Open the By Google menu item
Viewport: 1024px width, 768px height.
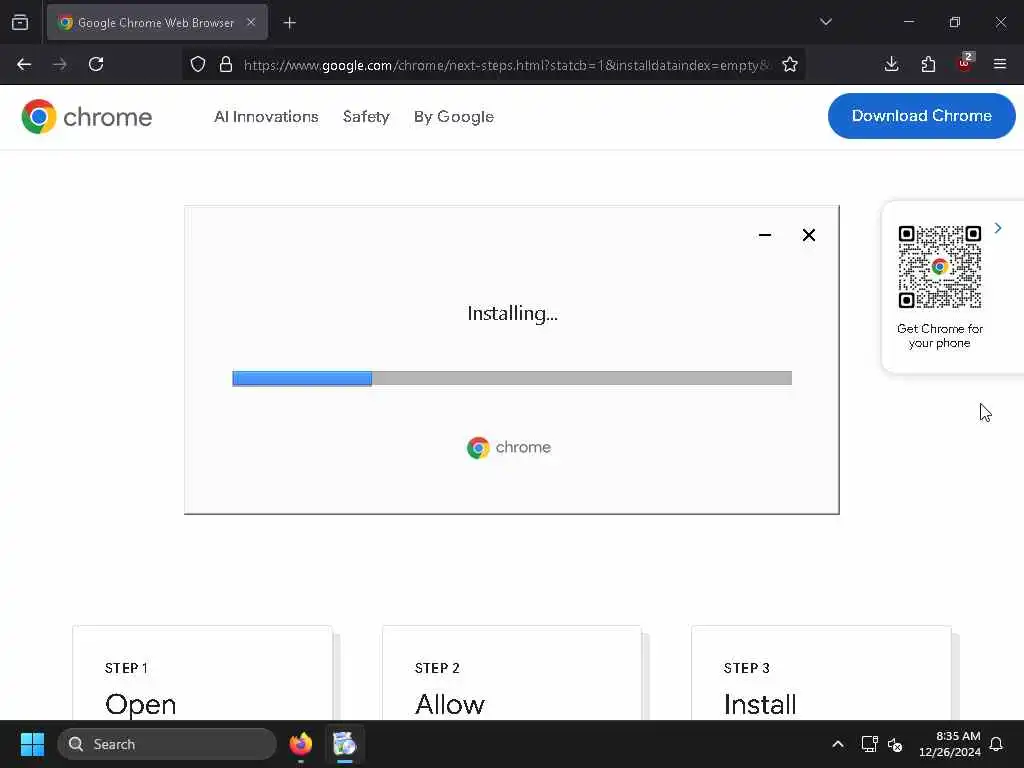(453, 117)
